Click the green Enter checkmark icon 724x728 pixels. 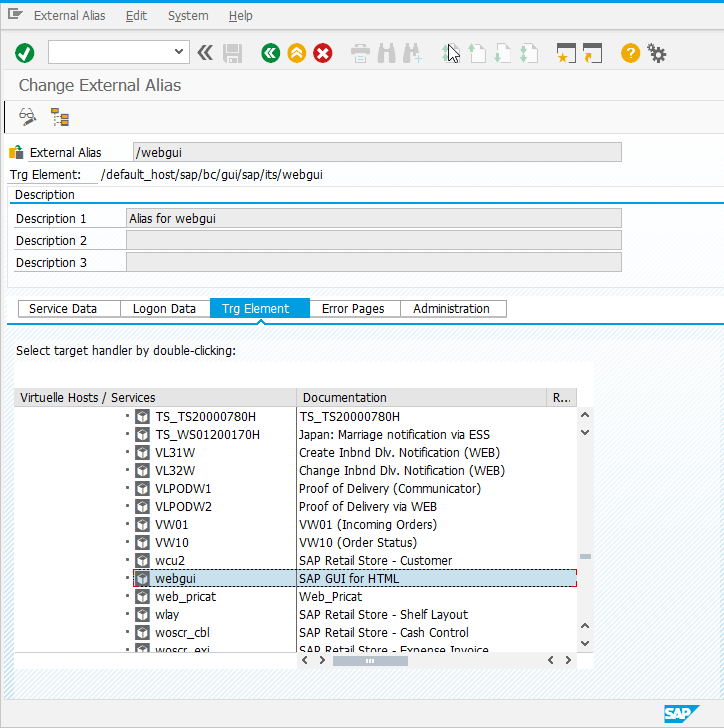pos(25,53)
